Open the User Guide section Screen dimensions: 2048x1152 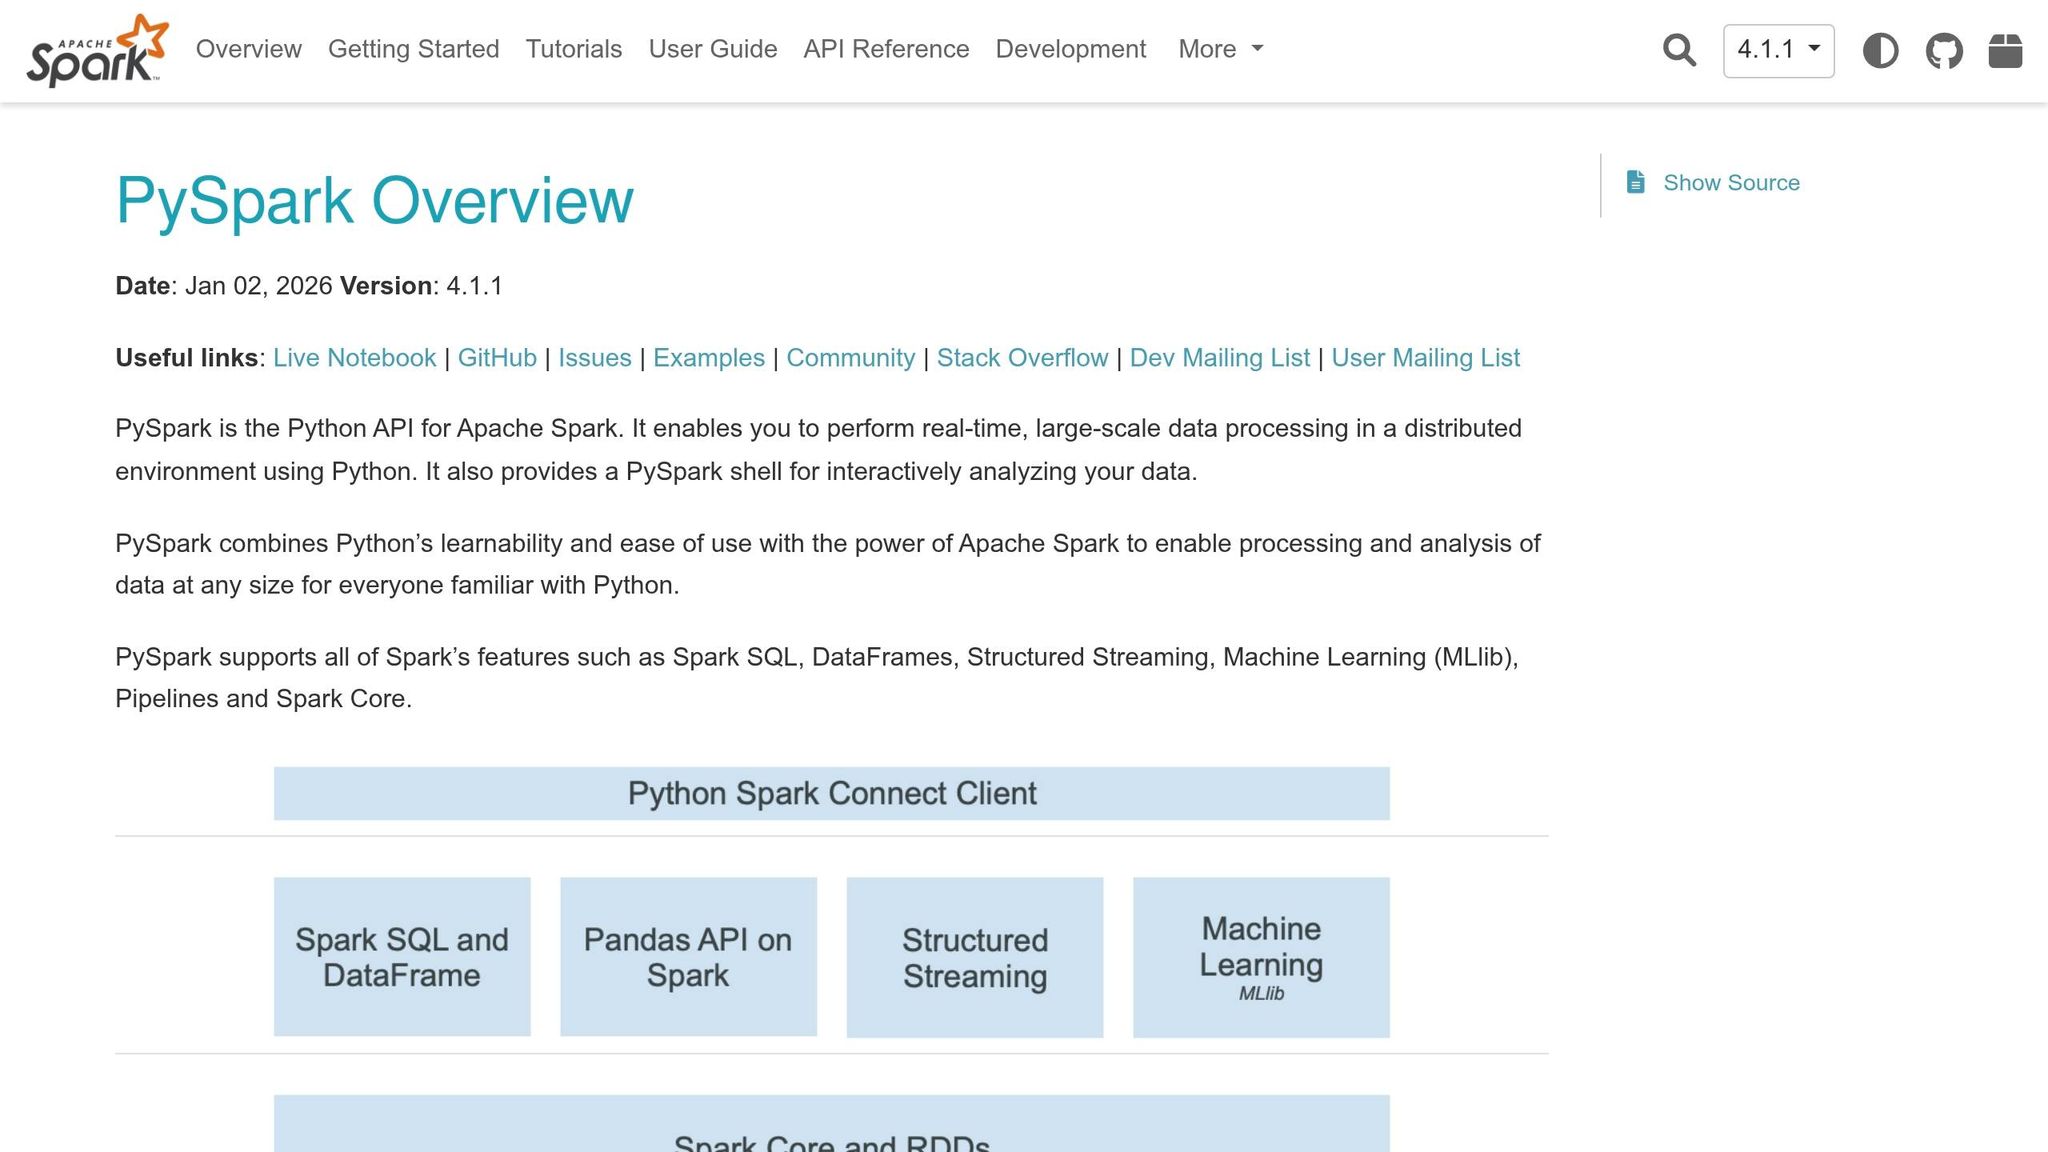(x=712, y=49)
